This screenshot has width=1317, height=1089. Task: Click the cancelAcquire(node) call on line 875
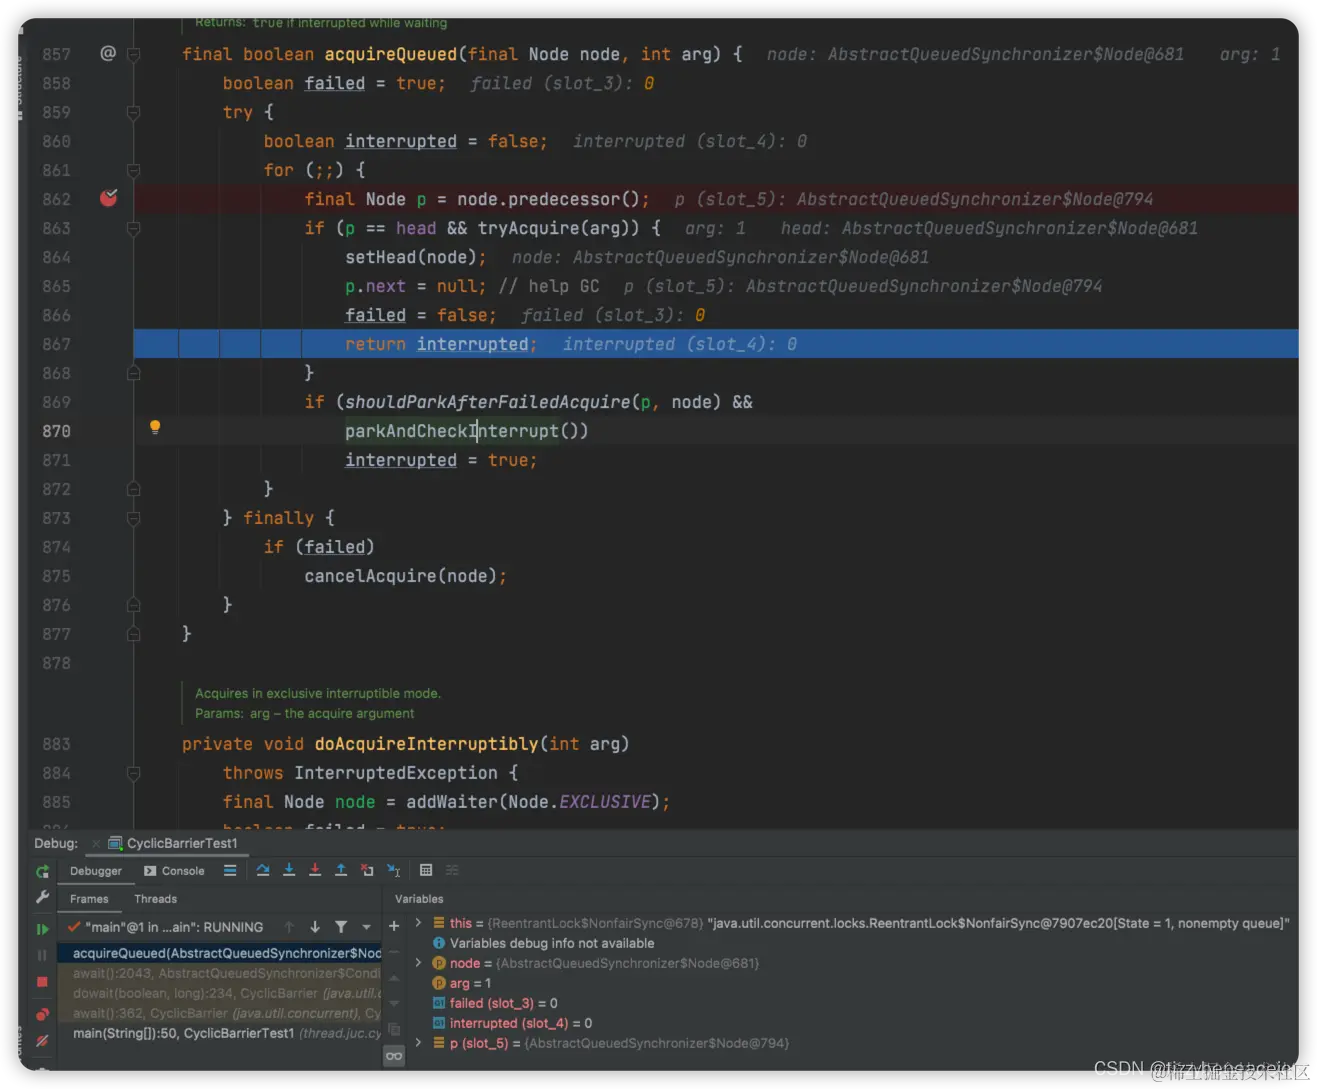coord(400,576)
